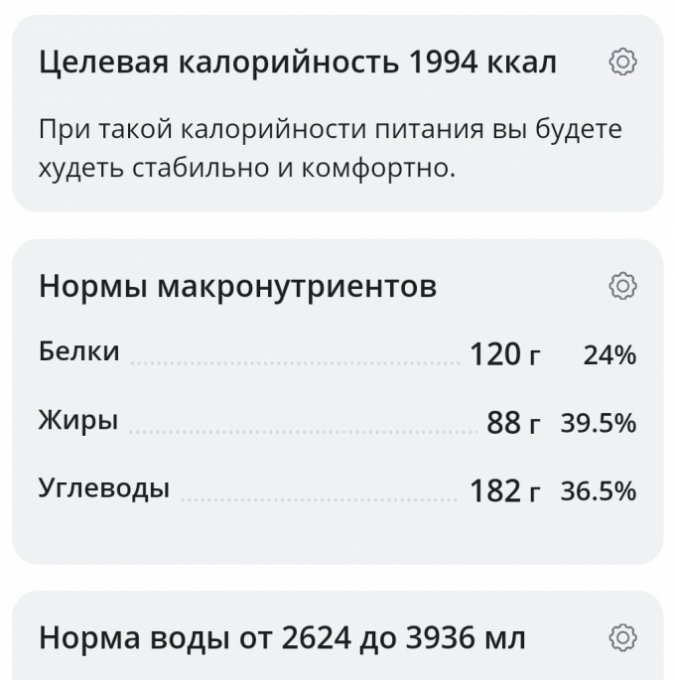The height and width of the screenshot is (680, 675).
Task: Tap the 24% protein percentage
Action: 610,355
